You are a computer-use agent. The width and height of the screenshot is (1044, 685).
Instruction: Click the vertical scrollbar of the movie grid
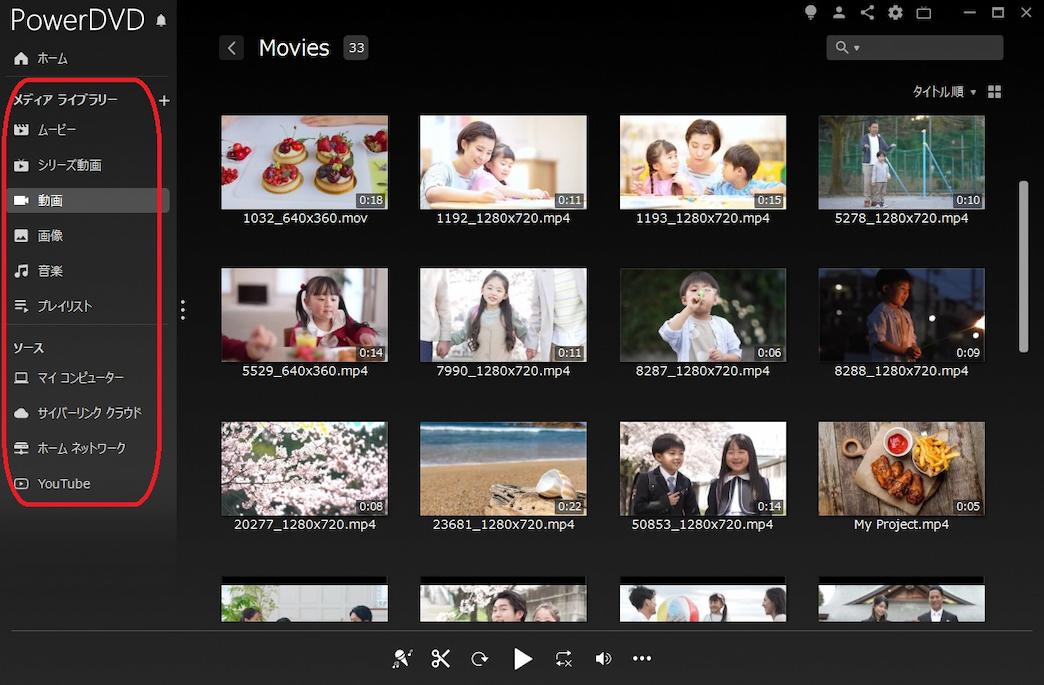pos(1023,266)
